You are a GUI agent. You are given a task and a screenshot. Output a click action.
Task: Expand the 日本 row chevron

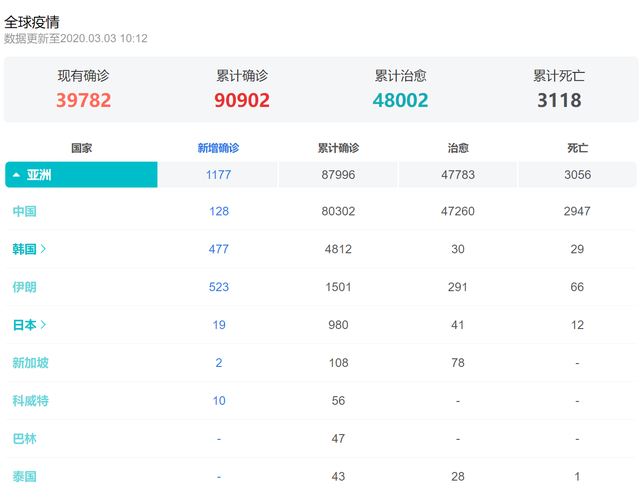click(x=43, y=325)
